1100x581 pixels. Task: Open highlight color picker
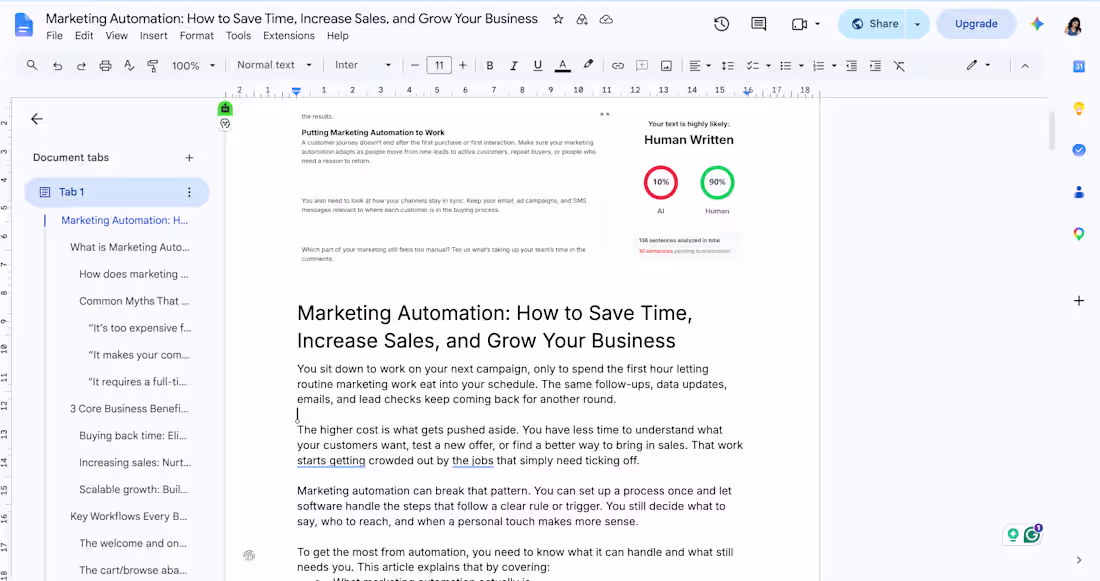click(x=588, y=65)
